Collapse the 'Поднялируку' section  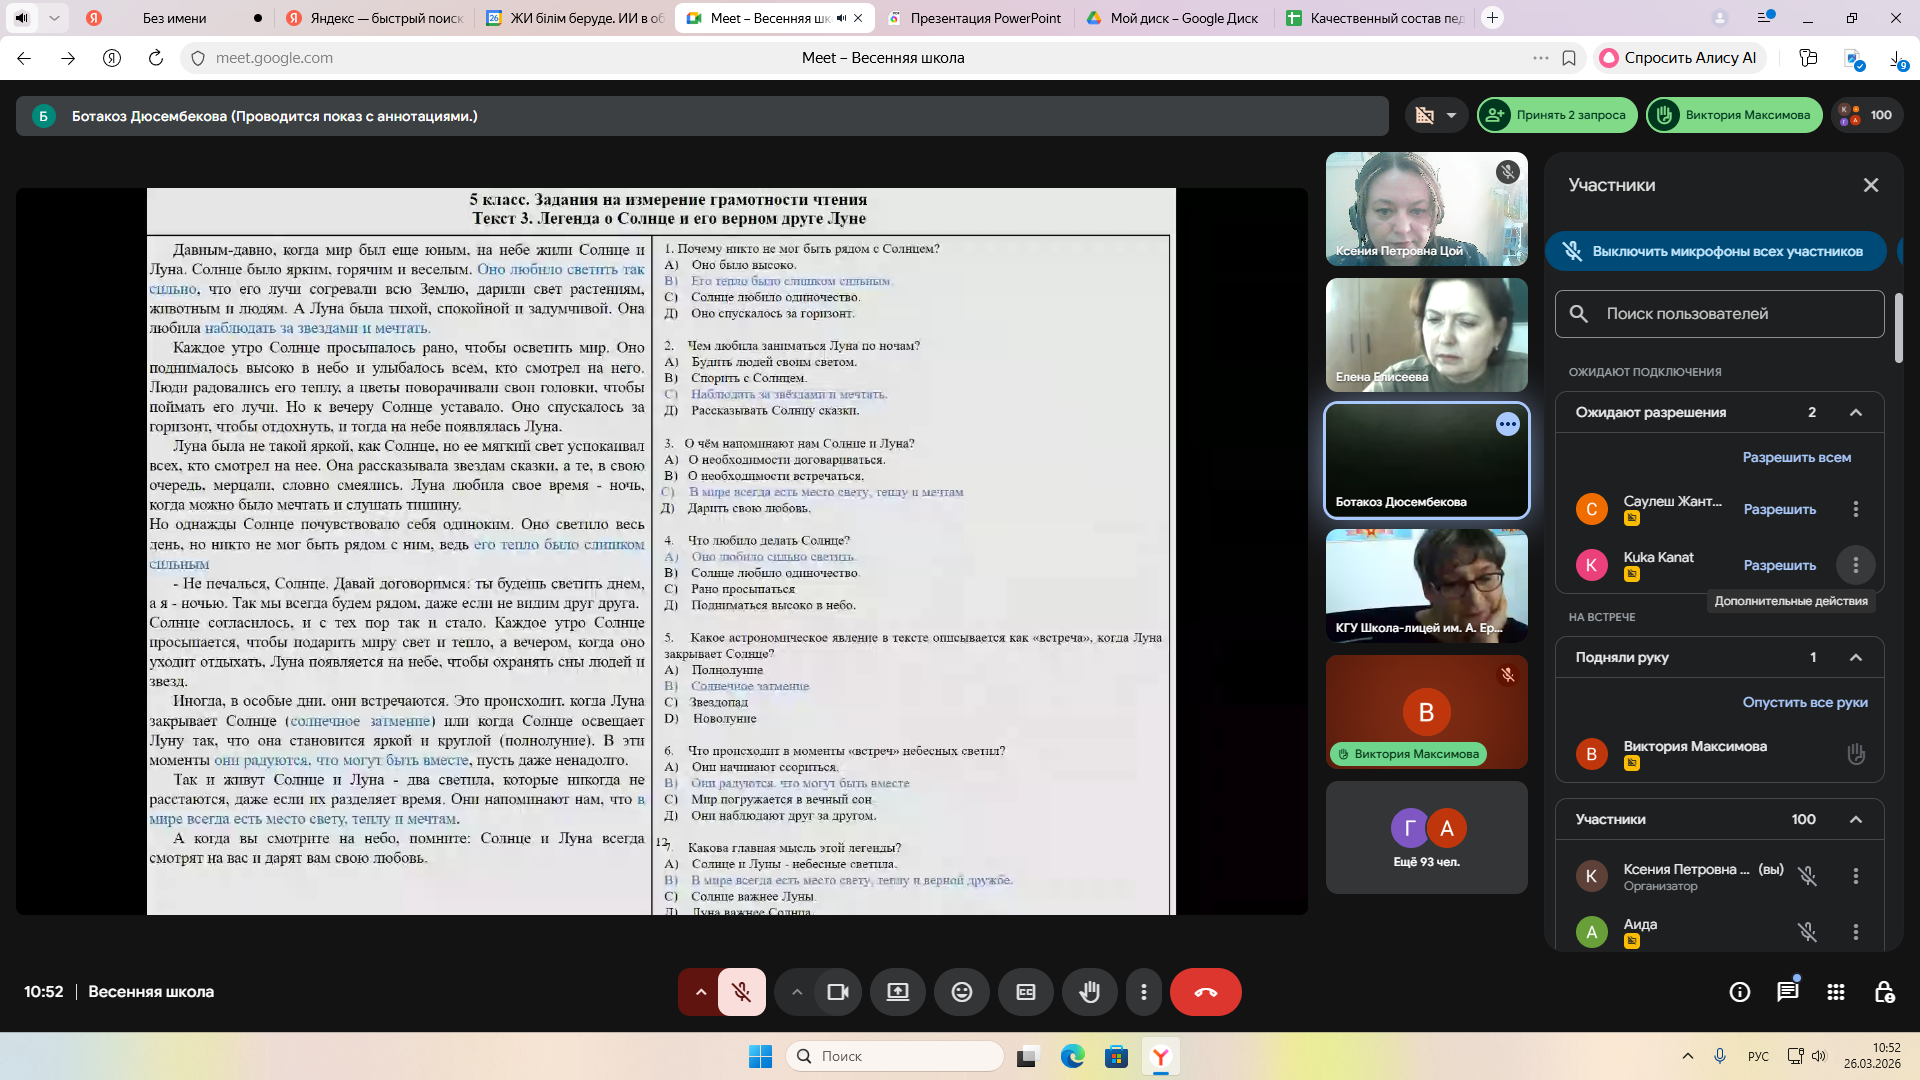(x=1856, y=657)
